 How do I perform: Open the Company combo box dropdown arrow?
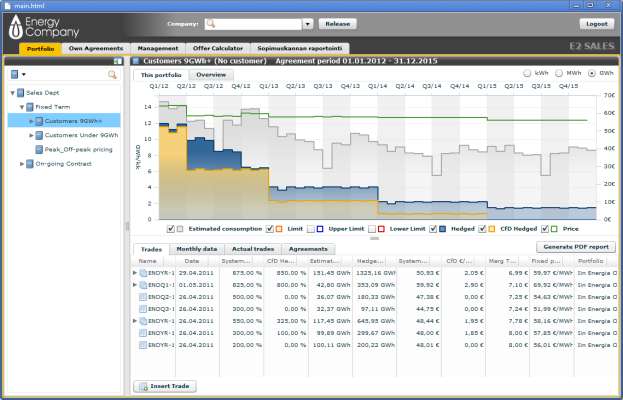[x=308, y=24]
